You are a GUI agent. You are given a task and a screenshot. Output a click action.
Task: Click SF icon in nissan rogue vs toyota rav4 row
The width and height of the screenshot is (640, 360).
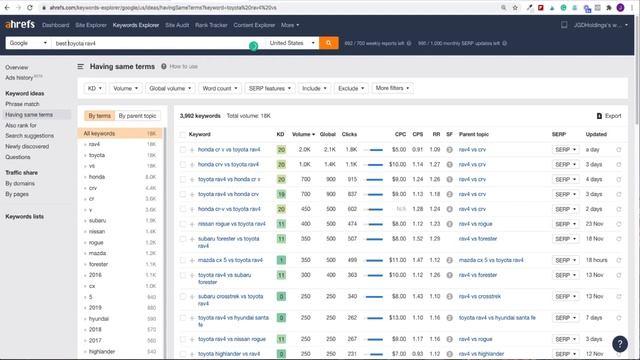(449, 224)
